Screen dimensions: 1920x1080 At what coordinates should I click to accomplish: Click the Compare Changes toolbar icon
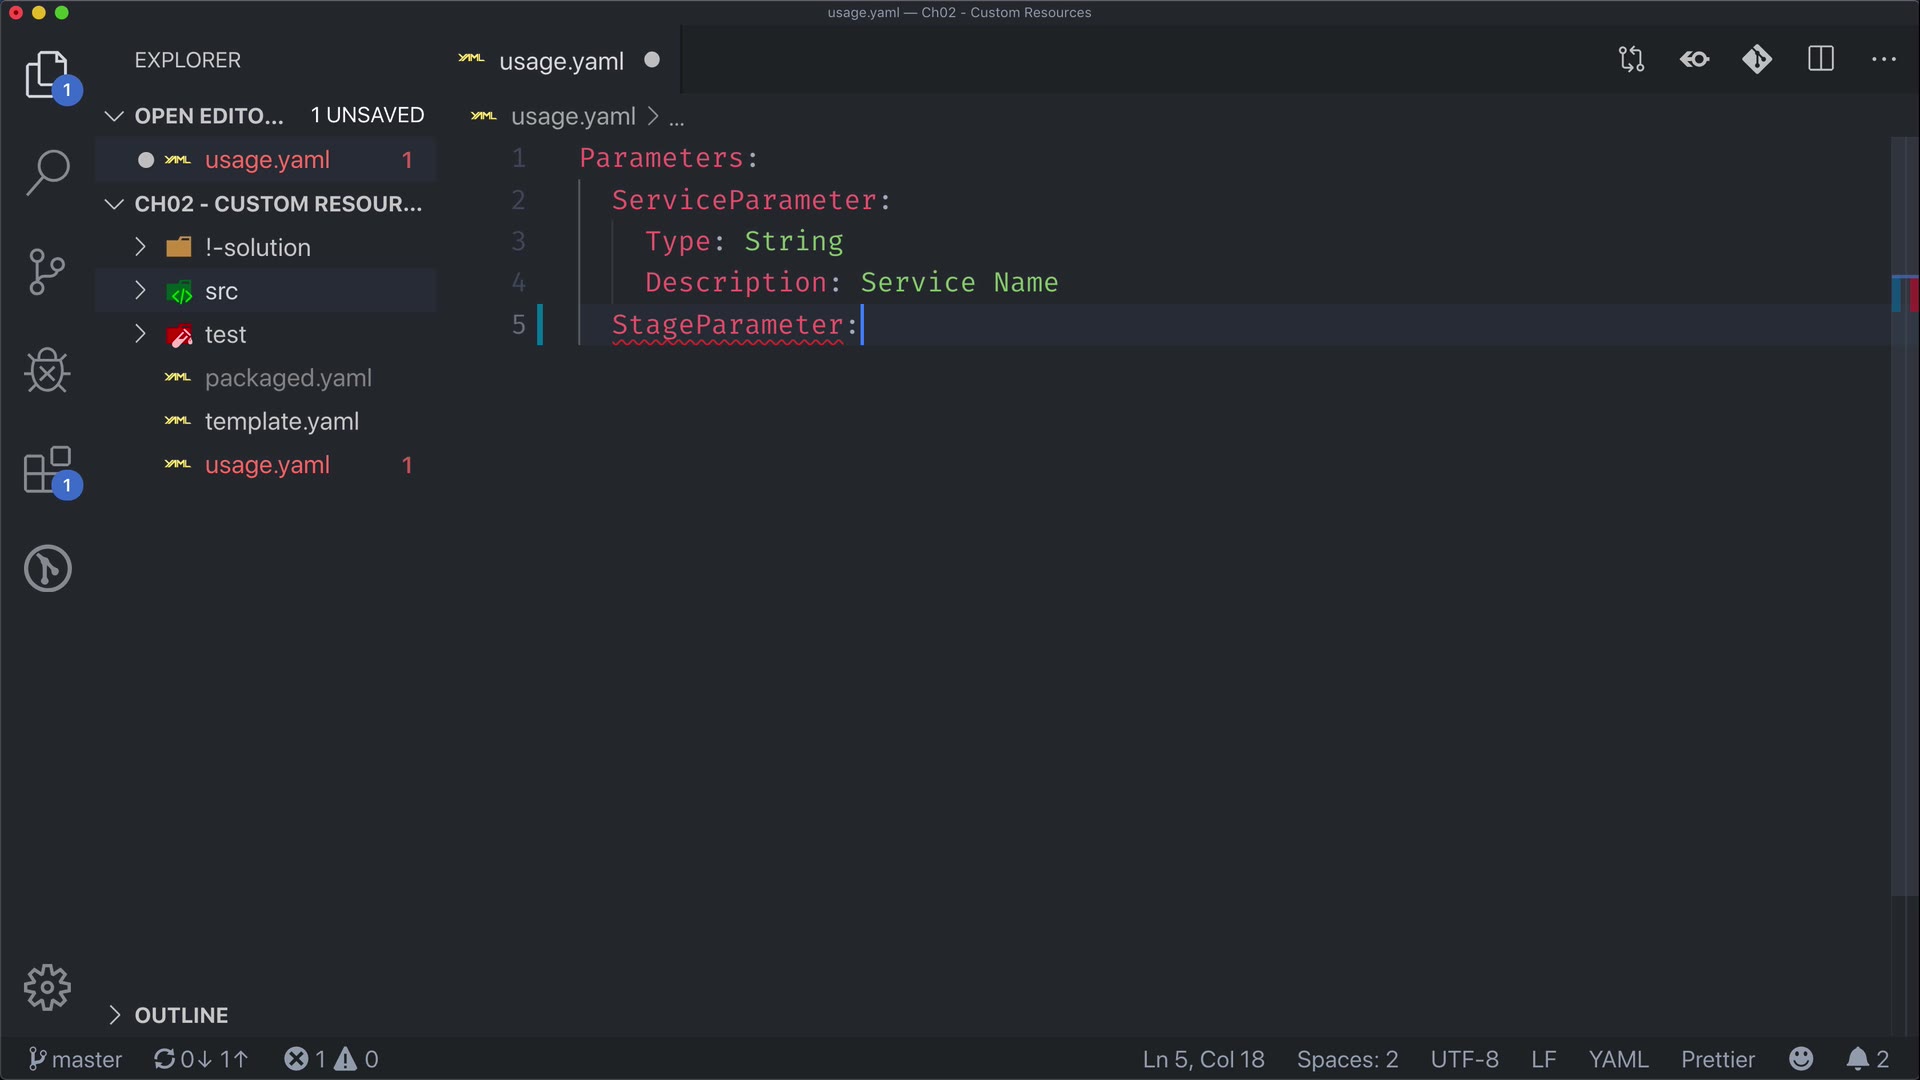pyautogui.click(x=1631, y=60)
